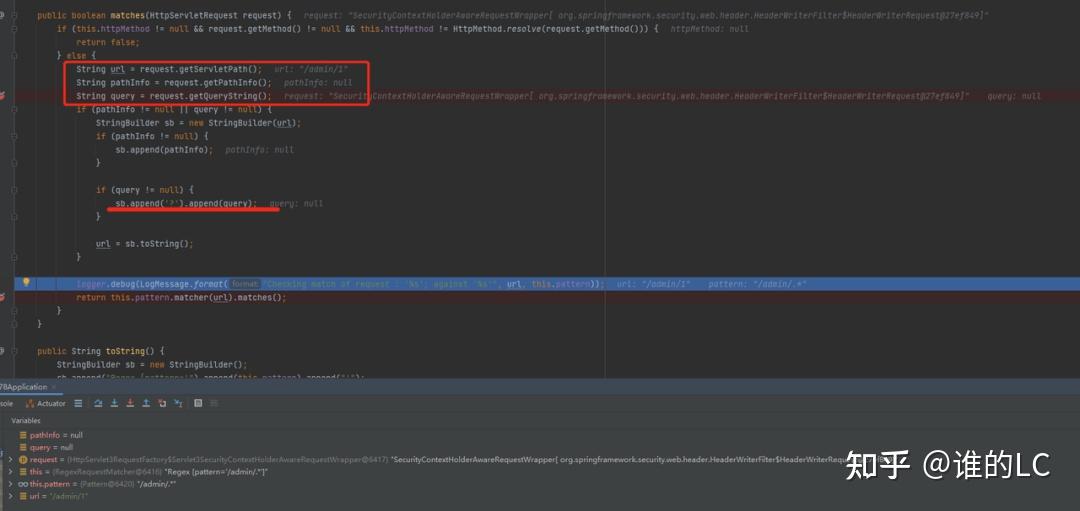
Task: Expand the request variable node
Action: 10,459
